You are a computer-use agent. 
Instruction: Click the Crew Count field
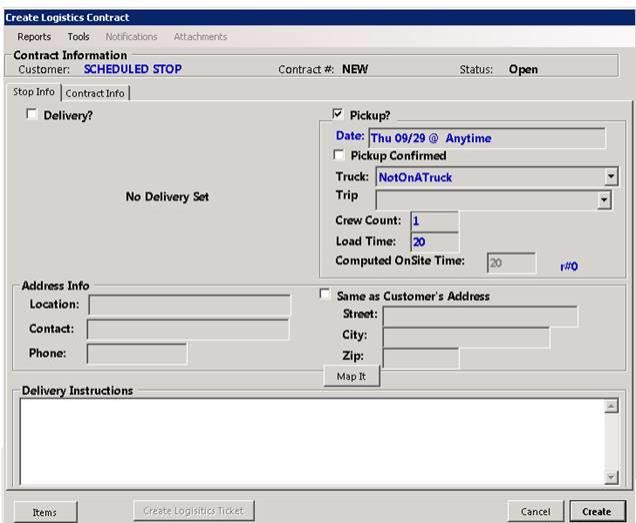click(434, 221)
